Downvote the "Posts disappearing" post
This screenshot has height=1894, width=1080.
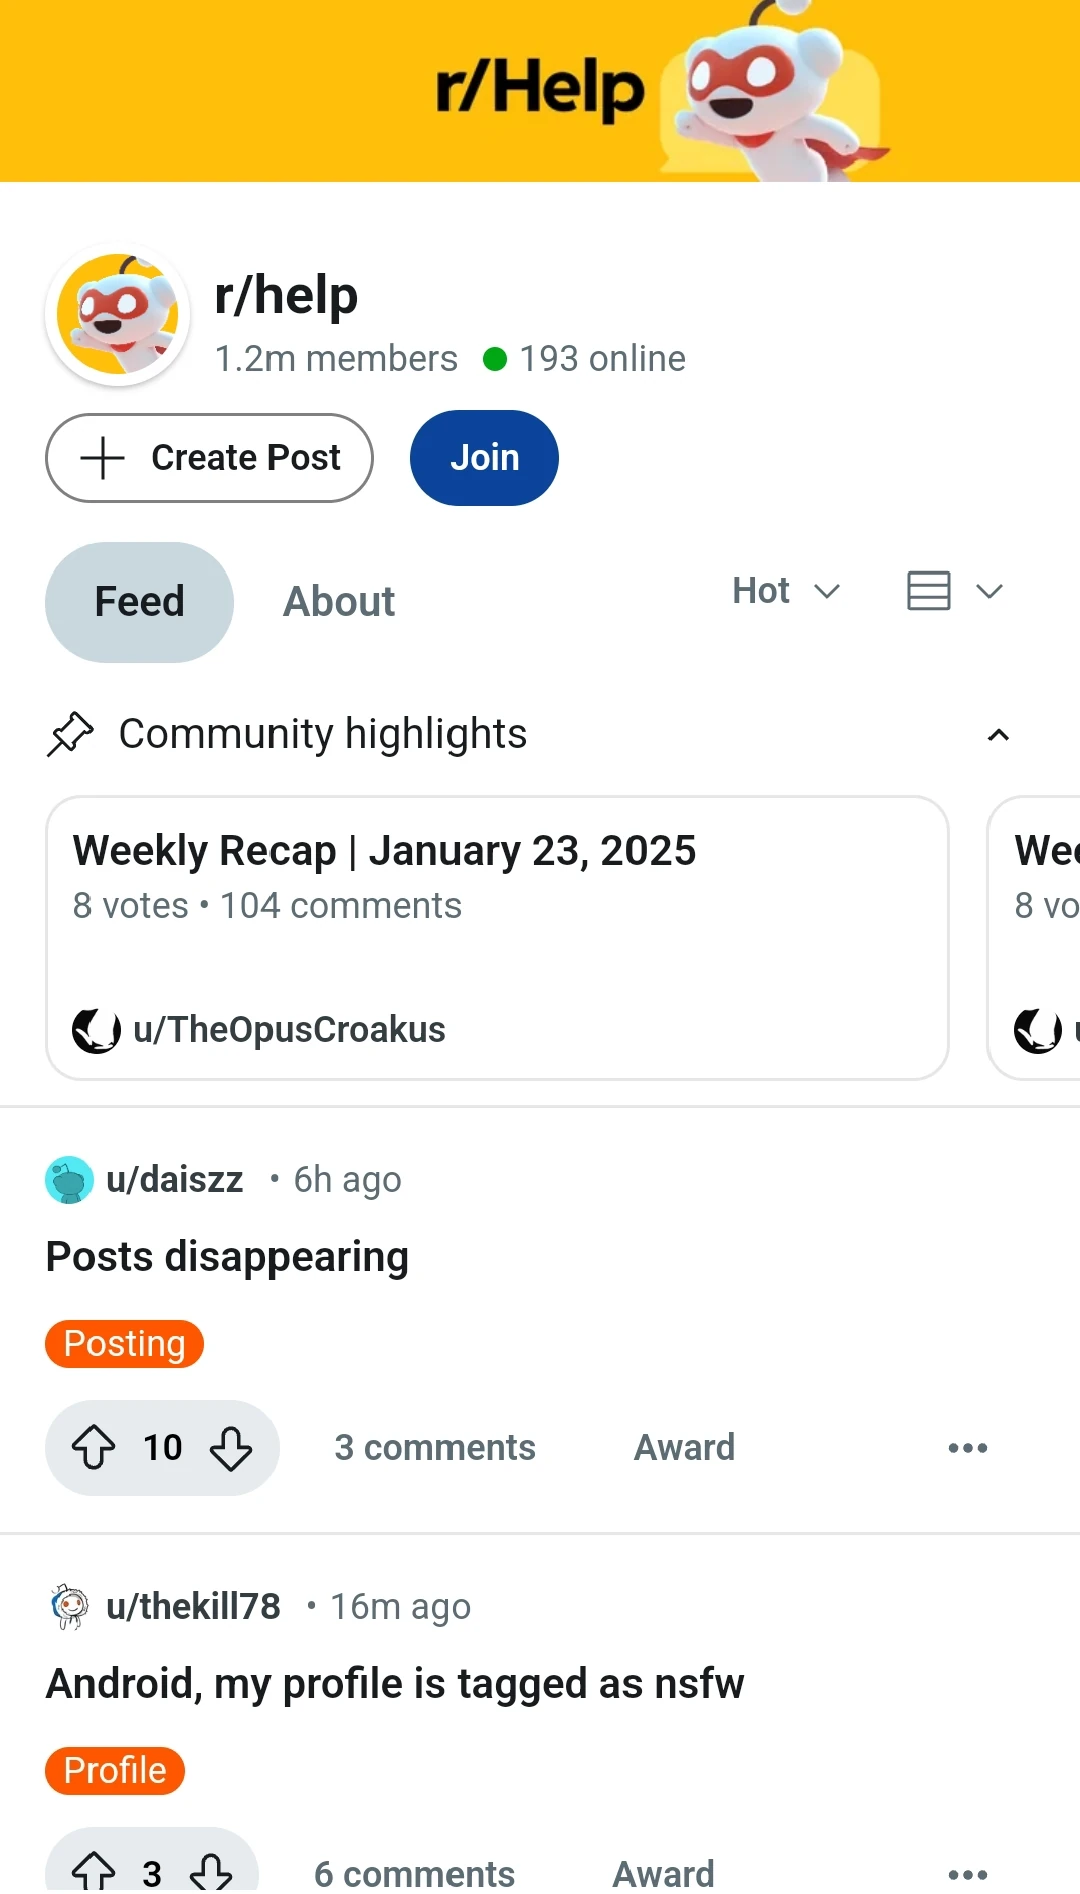[x=231, y=1448]
